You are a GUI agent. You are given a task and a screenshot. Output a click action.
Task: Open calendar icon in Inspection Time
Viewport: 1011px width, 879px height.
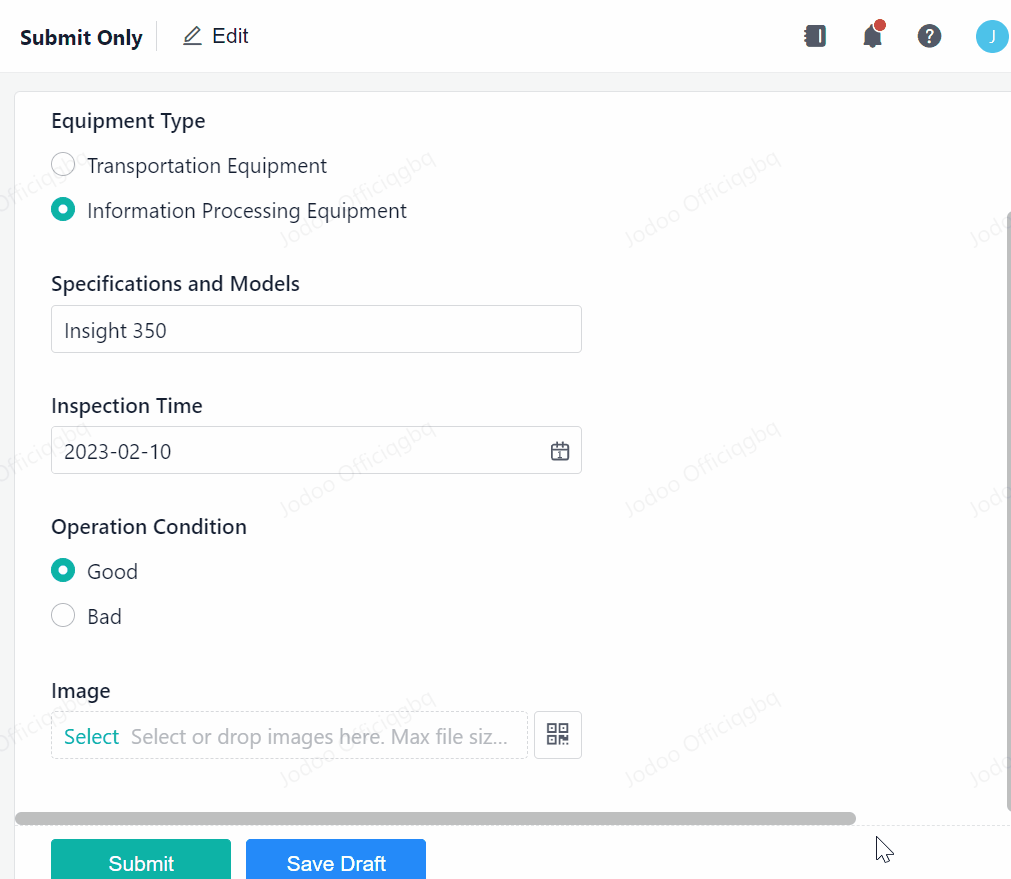[560, 451]
